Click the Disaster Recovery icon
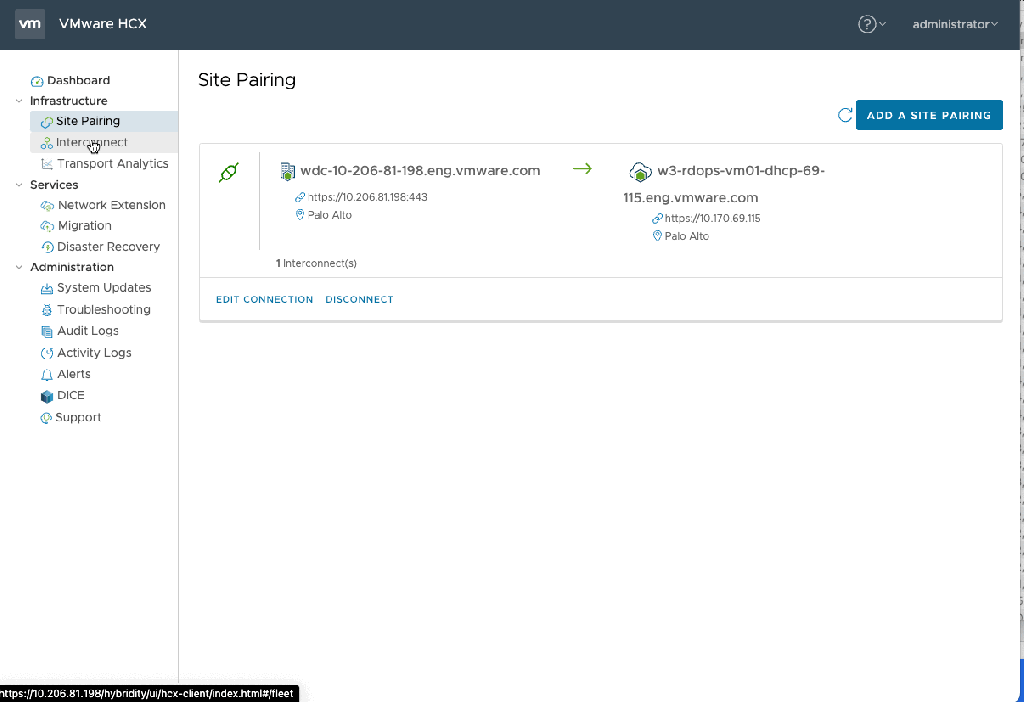Viewport: 1024px width, 702px height. point(47,247)
